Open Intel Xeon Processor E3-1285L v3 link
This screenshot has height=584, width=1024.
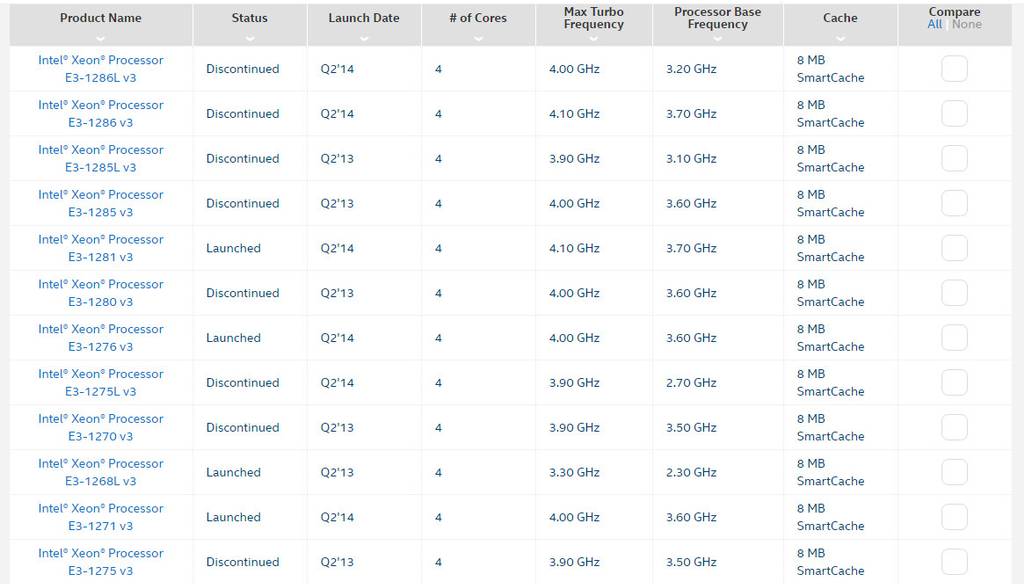100,159
